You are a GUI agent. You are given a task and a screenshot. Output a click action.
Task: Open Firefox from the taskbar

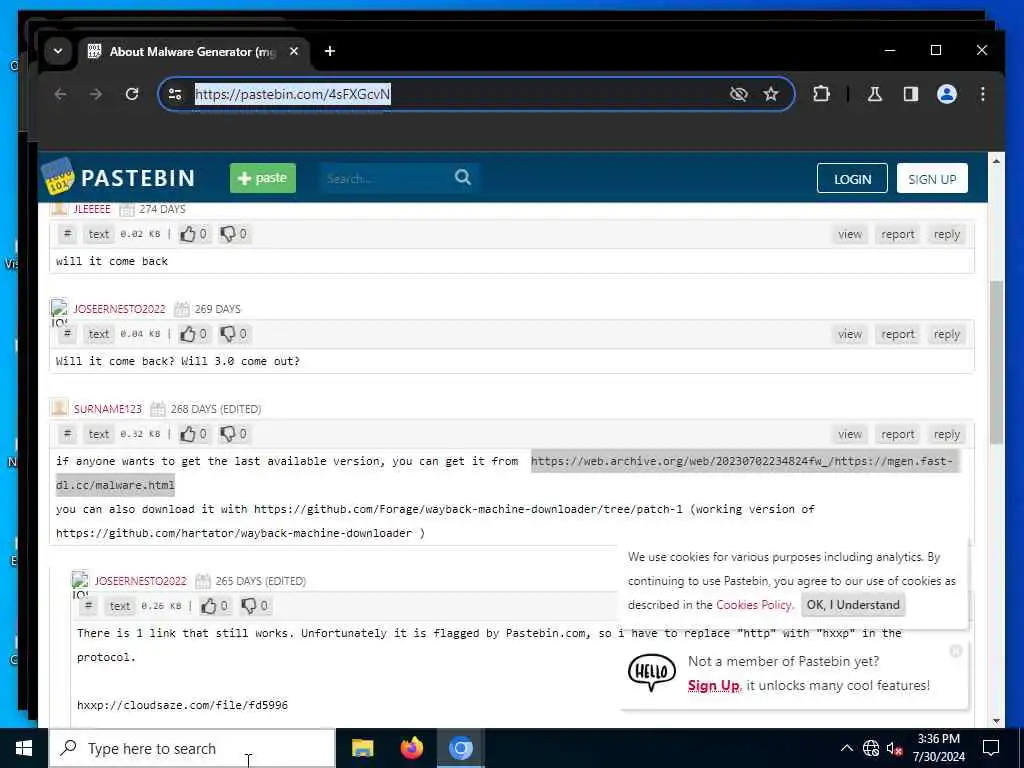(x=411, y=748)
